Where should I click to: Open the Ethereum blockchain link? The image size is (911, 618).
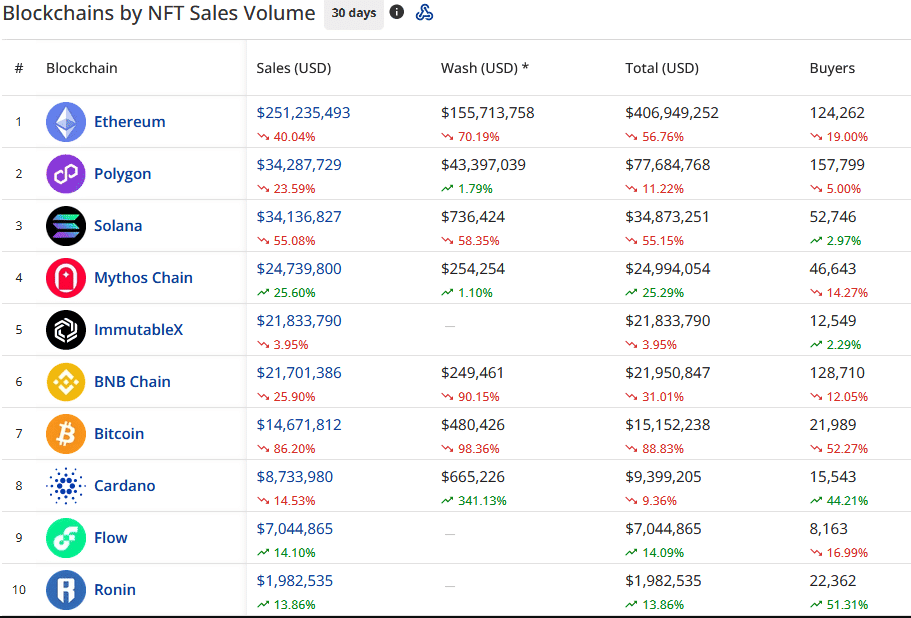pyautogui.click(x=130, y=121)
